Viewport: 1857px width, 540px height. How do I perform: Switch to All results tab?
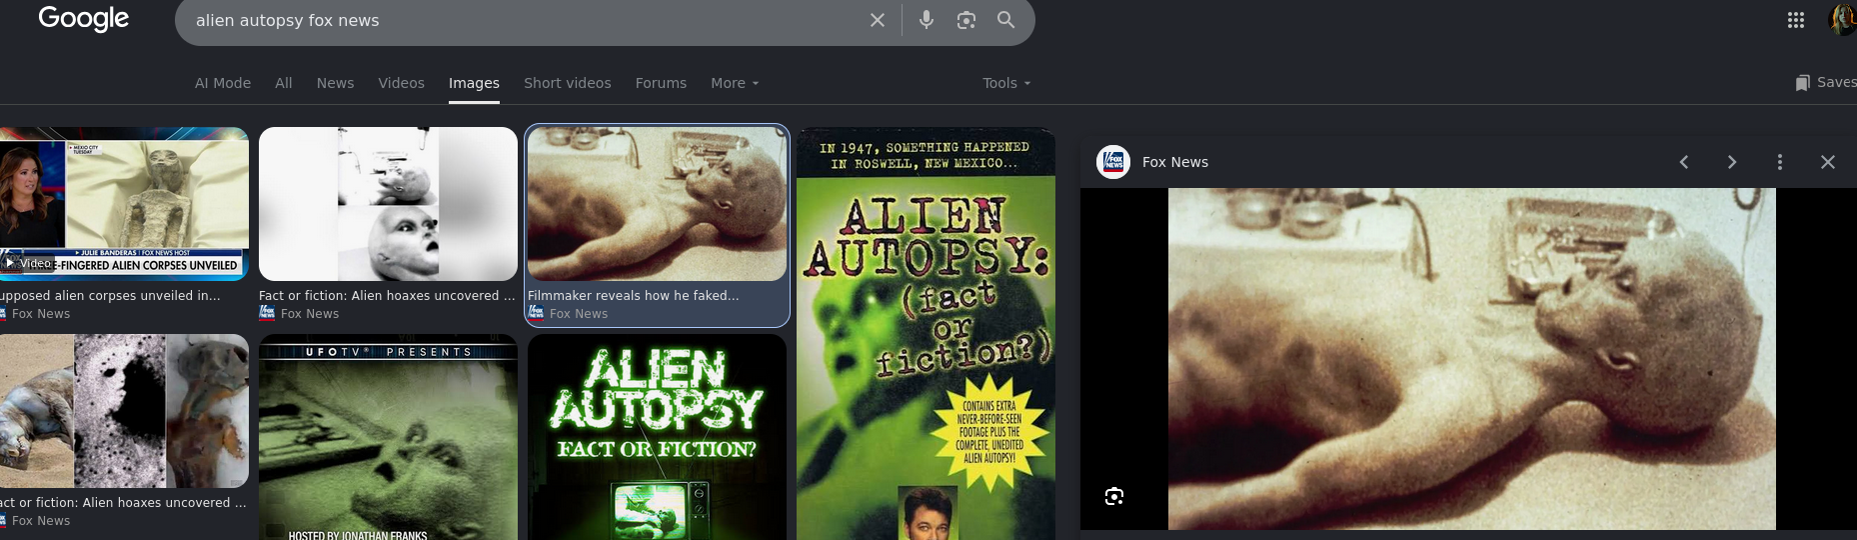[284, 83]
